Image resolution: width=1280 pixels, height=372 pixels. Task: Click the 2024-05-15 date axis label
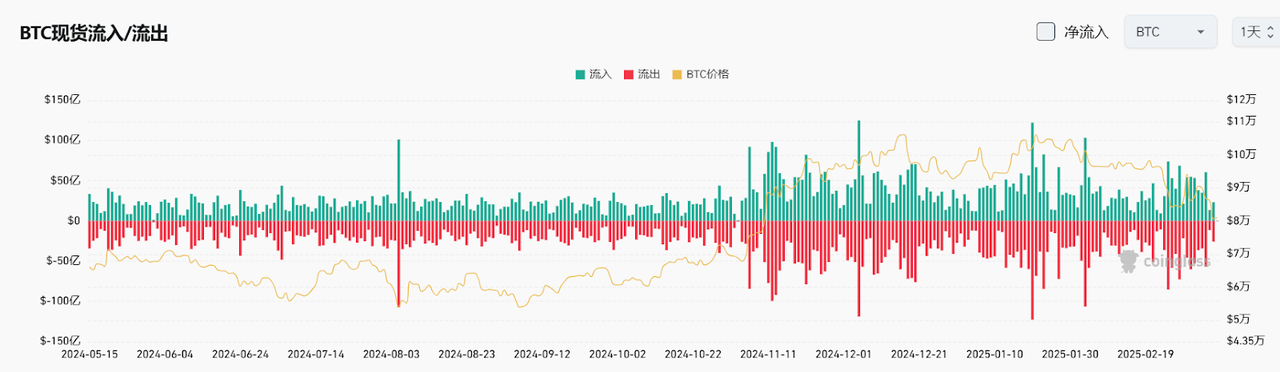pos(89,354)
